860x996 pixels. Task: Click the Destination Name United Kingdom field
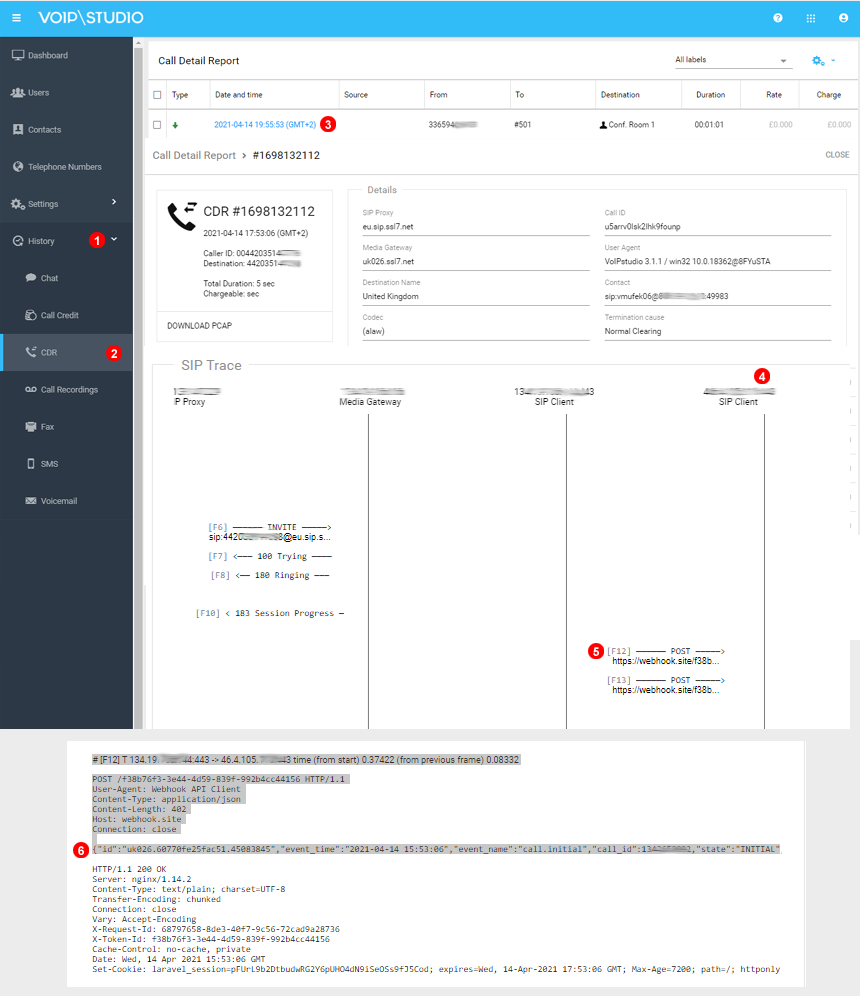(476, 297)
